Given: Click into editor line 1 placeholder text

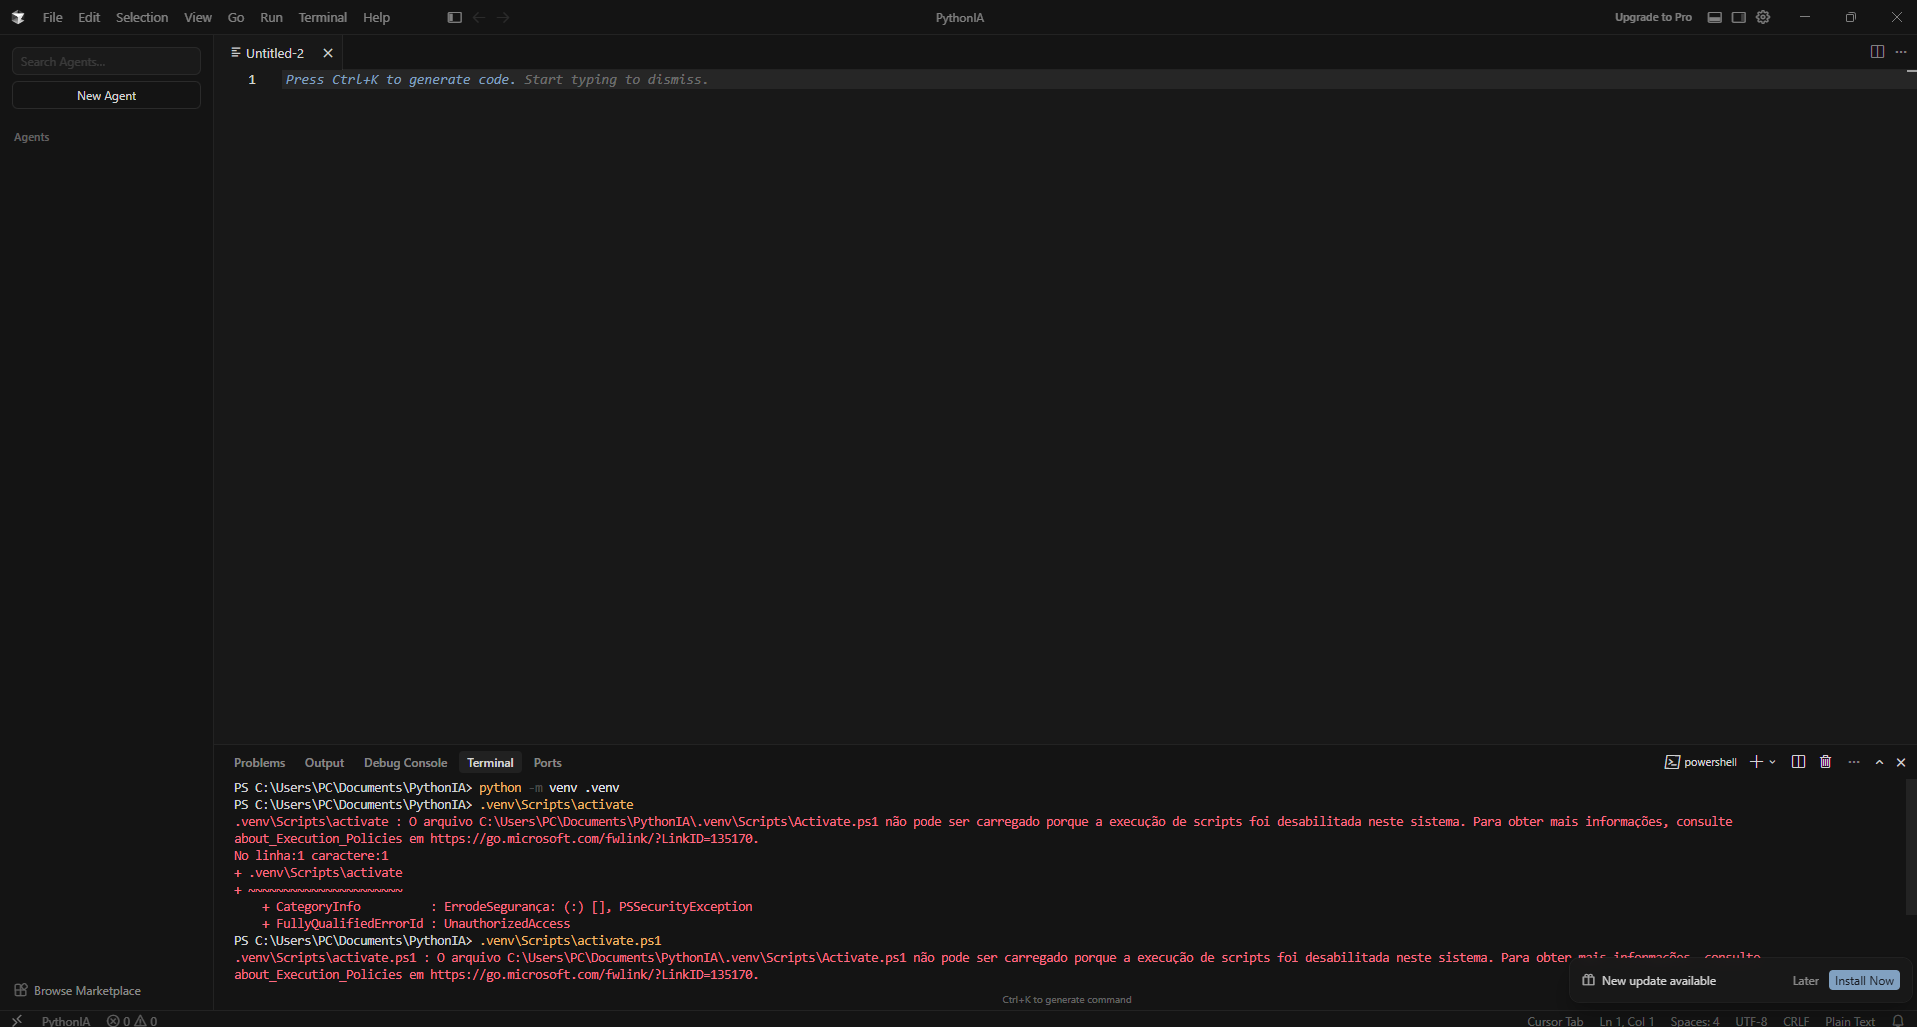Looking at the screenshot, I should pyautogui.click(x=496, y=79).
